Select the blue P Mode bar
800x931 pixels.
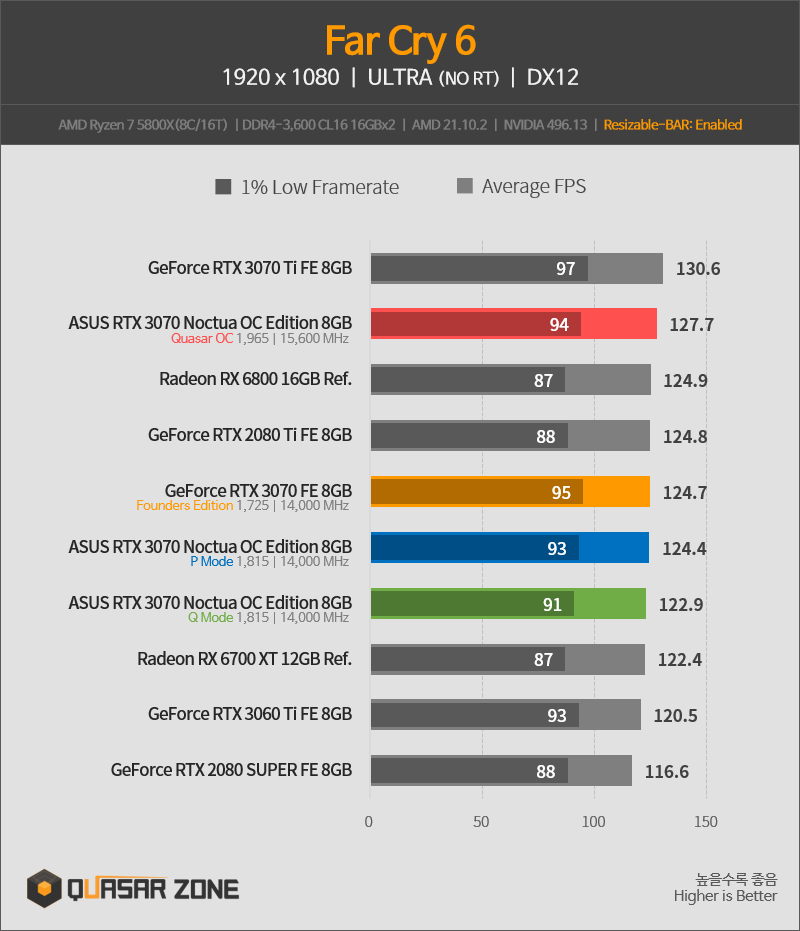tap(510, 547)
